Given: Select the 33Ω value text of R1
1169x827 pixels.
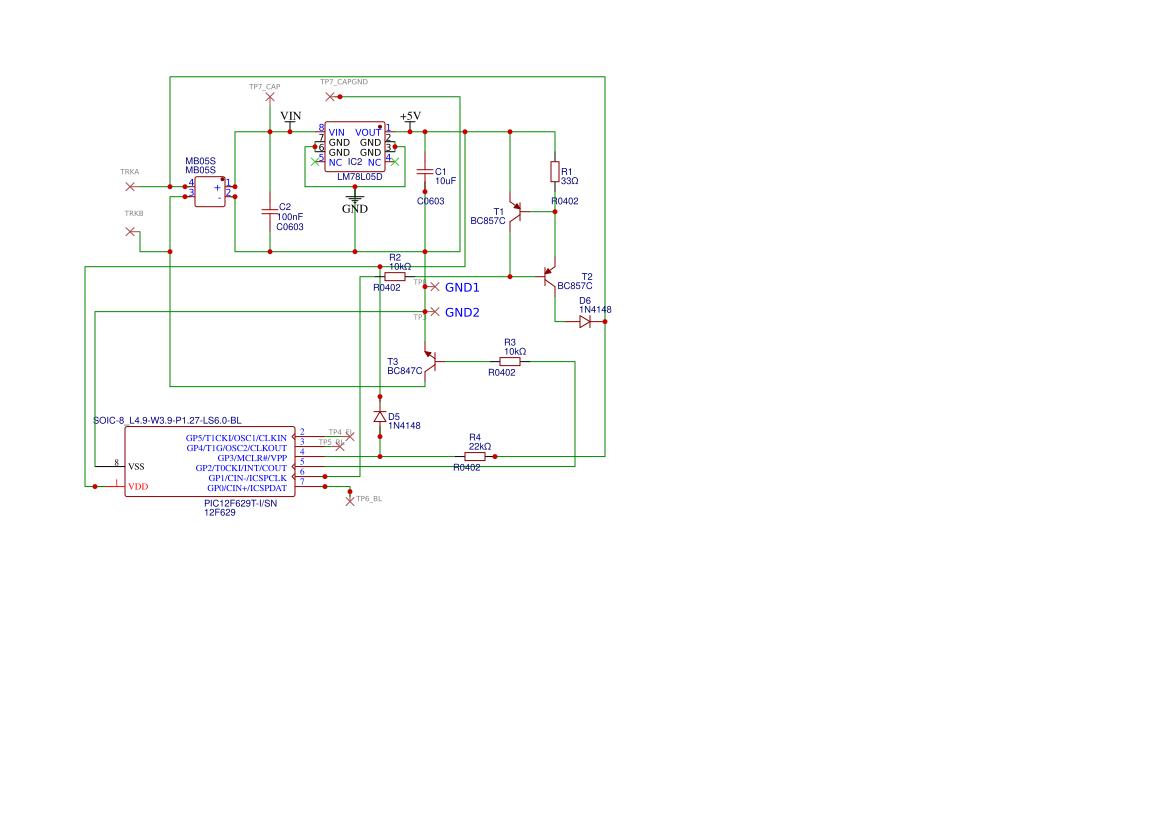Looking at the screenshot, I should coord(570,181).
